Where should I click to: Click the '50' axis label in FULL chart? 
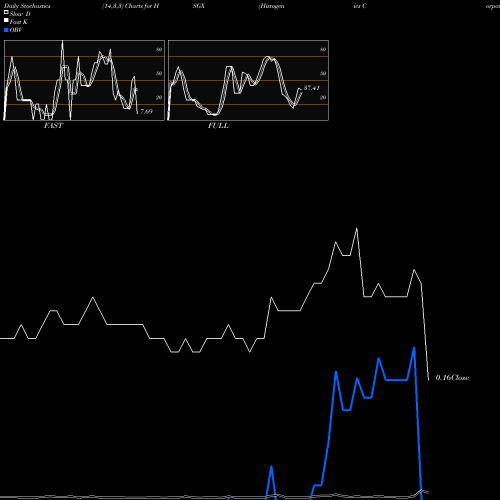(x=323, y=73)
